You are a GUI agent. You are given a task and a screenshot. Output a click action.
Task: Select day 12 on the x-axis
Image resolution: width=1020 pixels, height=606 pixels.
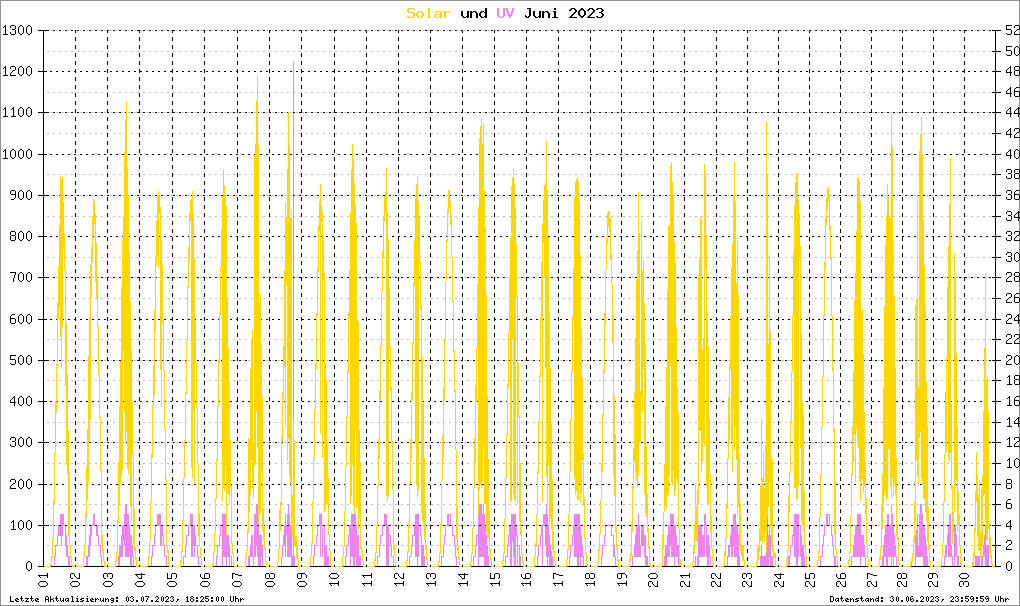click(397, 580)
